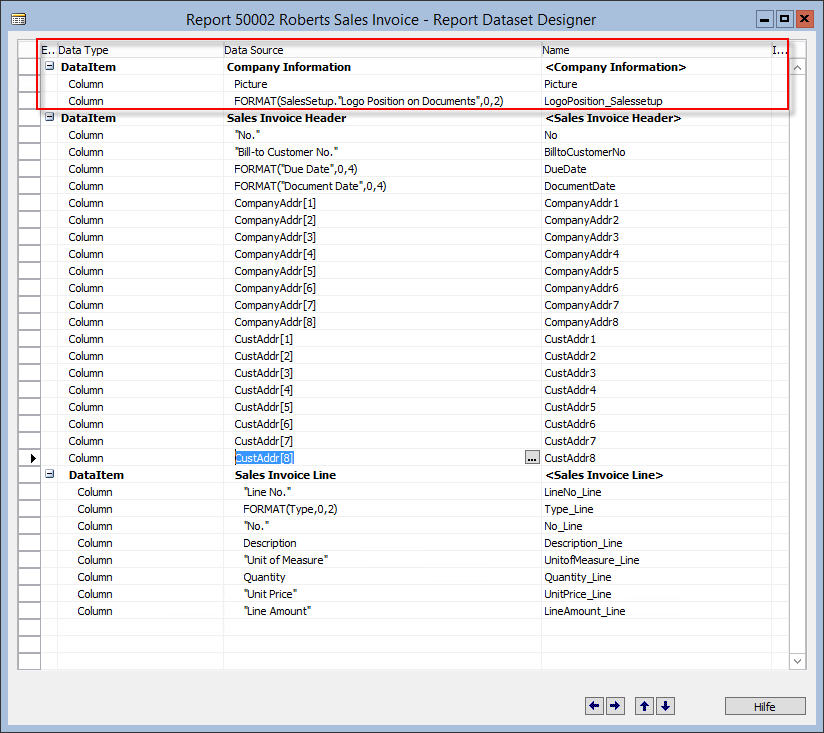Click the Hilfe button
The image size is (824, 733).
tap(765, 706)
